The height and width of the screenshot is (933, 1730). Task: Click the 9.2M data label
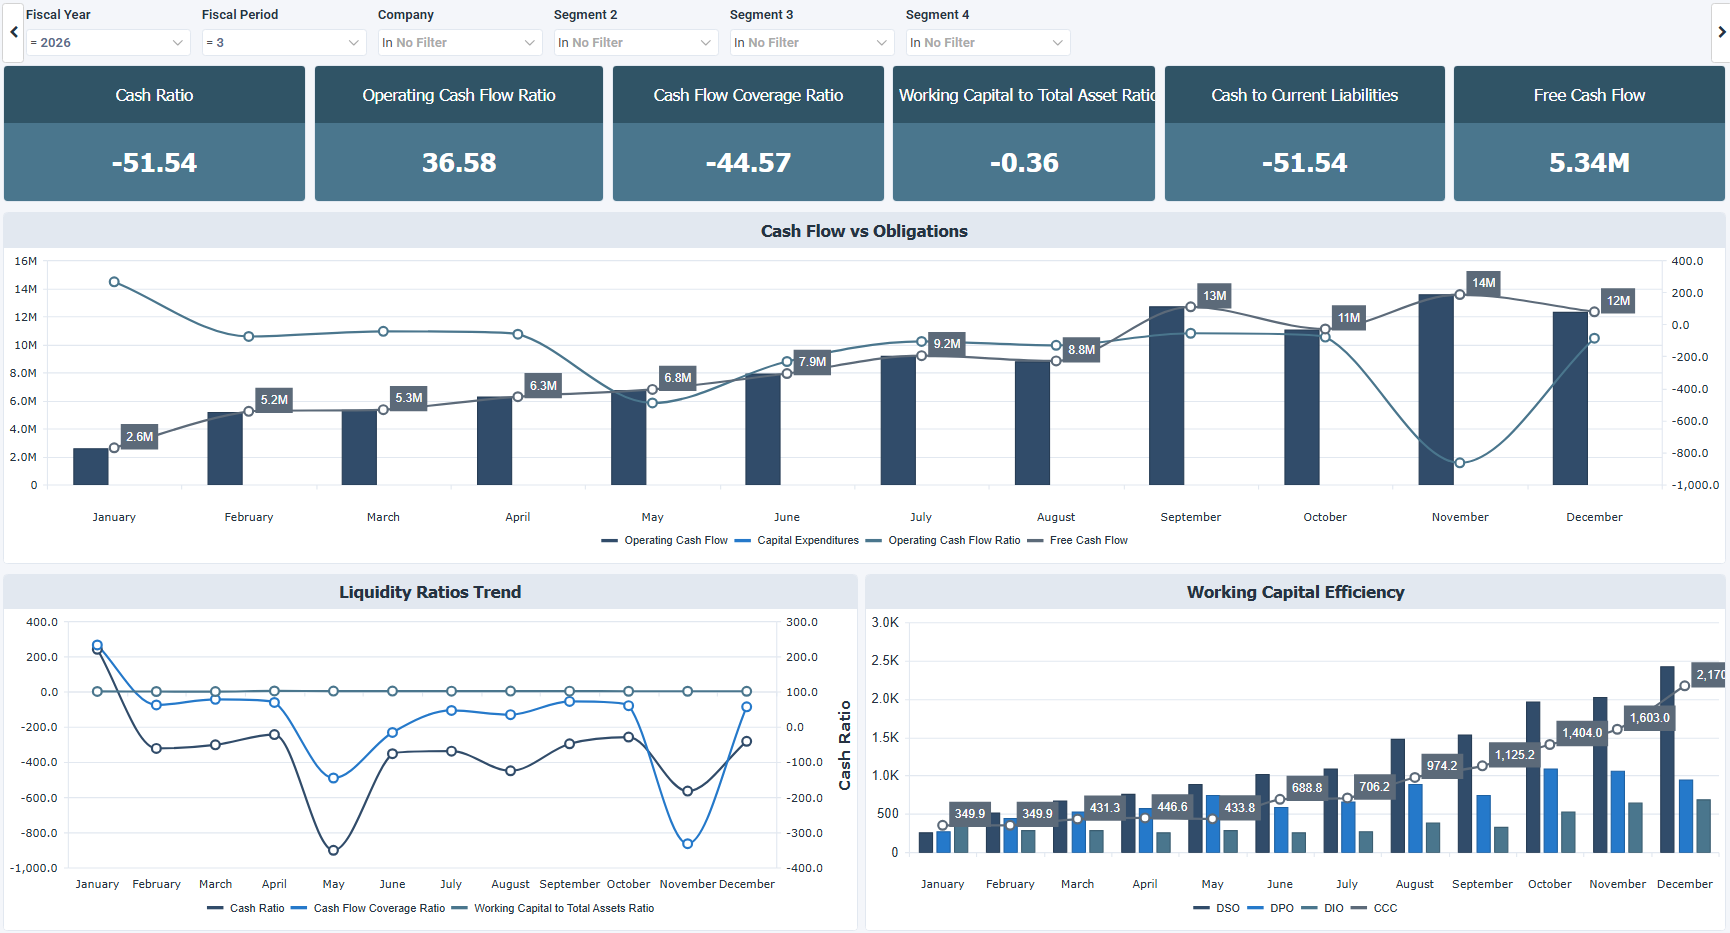(x=947, y=344)
